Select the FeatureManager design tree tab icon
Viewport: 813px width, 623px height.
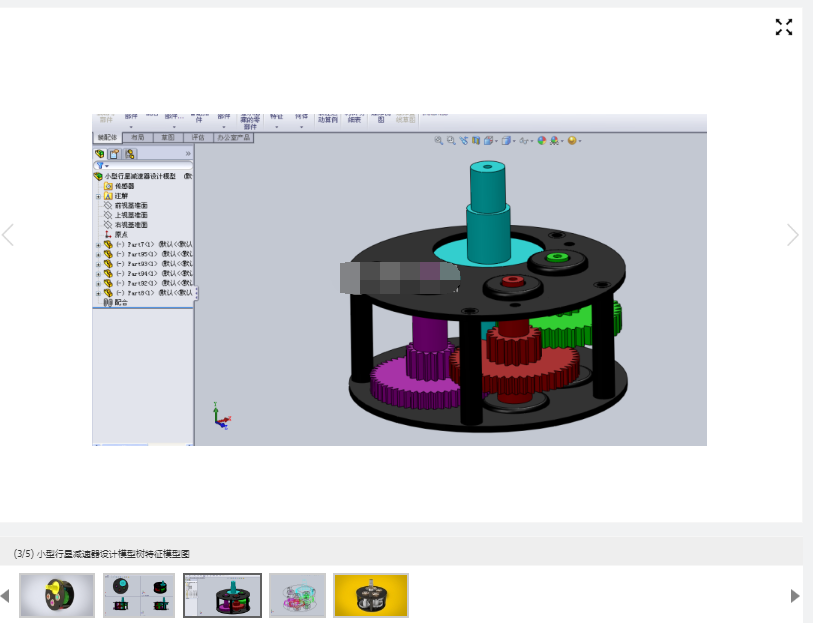point(100,154)
